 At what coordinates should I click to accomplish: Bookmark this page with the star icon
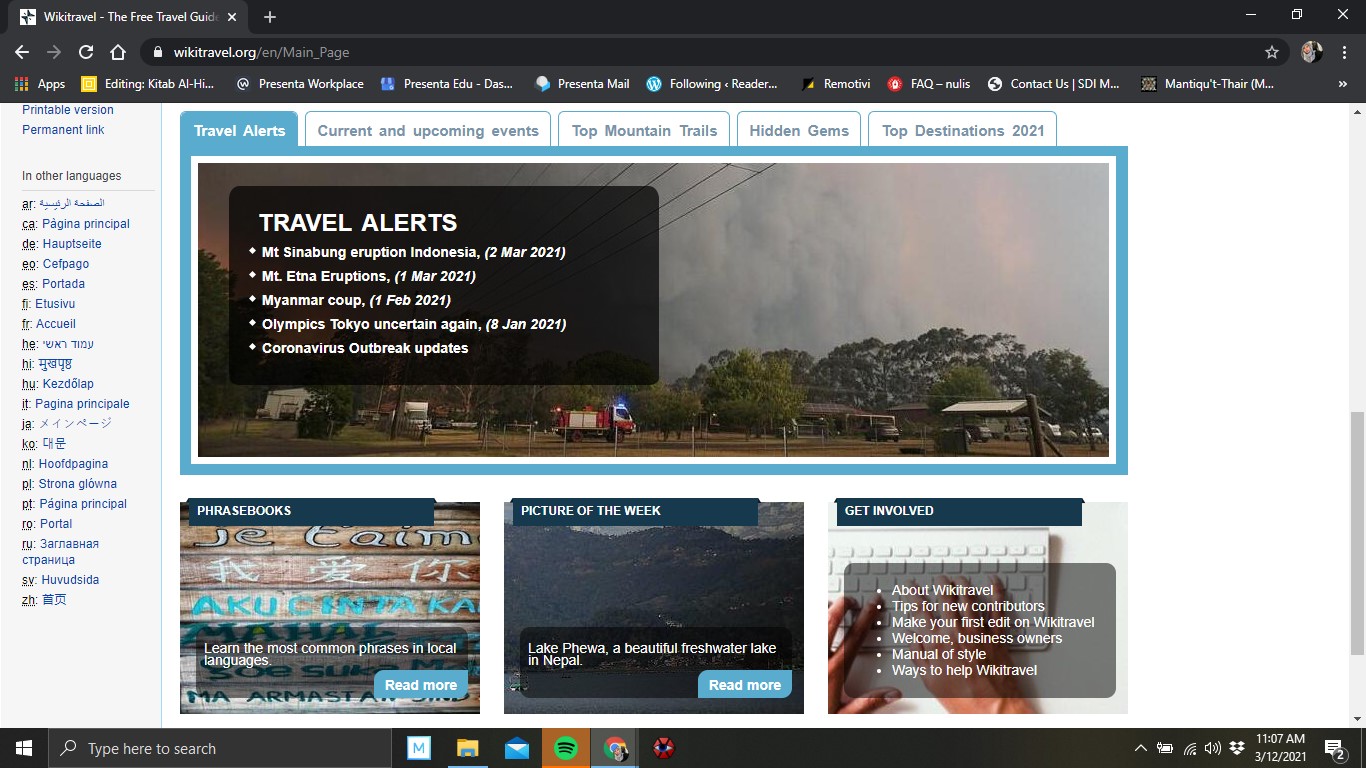click(1272, 52)
